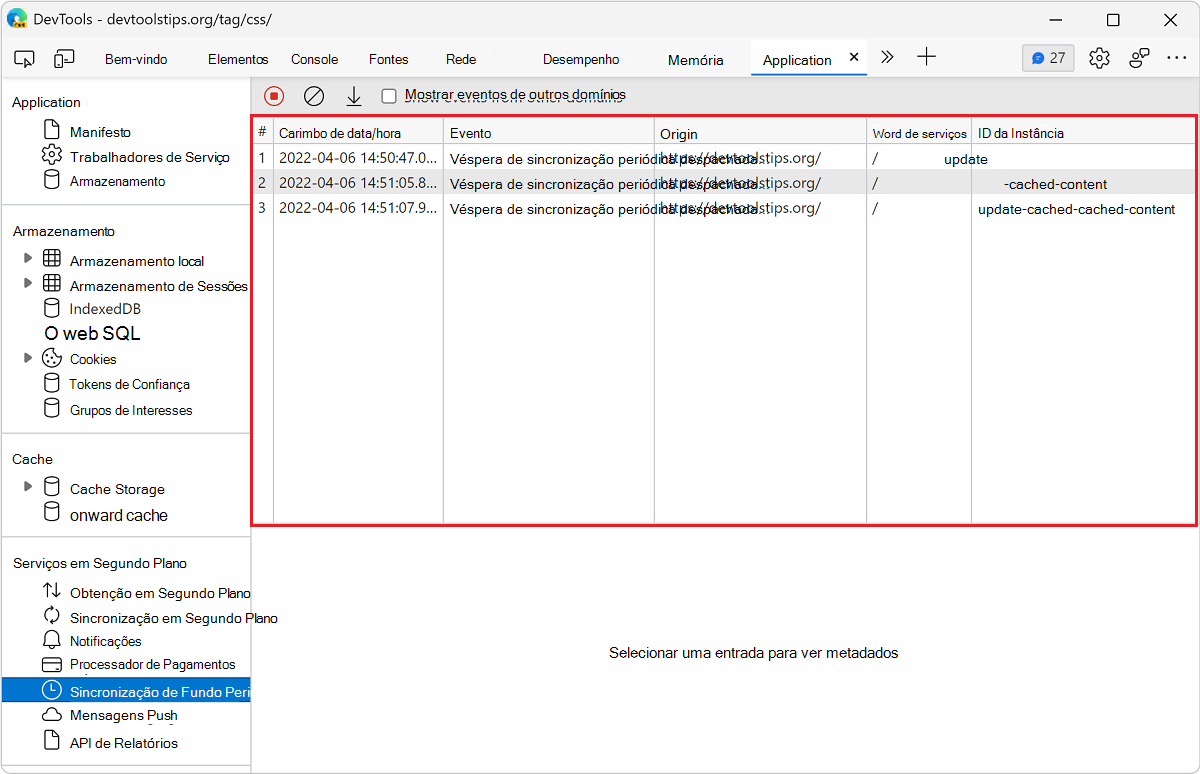Select event row with timestamp 14:50:47
Image resolution: width=1200 pixels, height=774 pixels.
[723, 158]
